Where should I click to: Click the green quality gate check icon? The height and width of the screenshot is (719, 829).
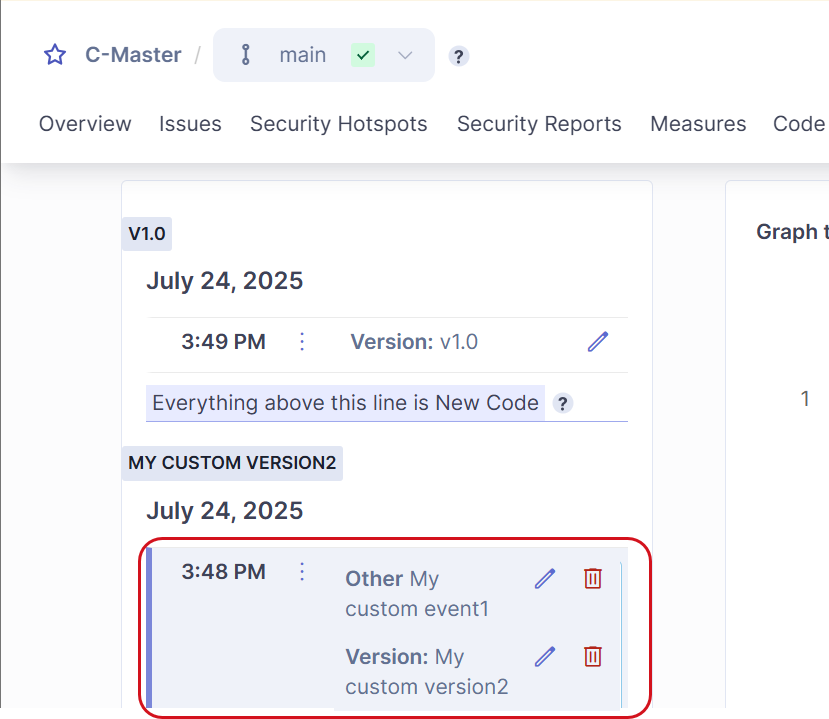(x=363, y=56)
